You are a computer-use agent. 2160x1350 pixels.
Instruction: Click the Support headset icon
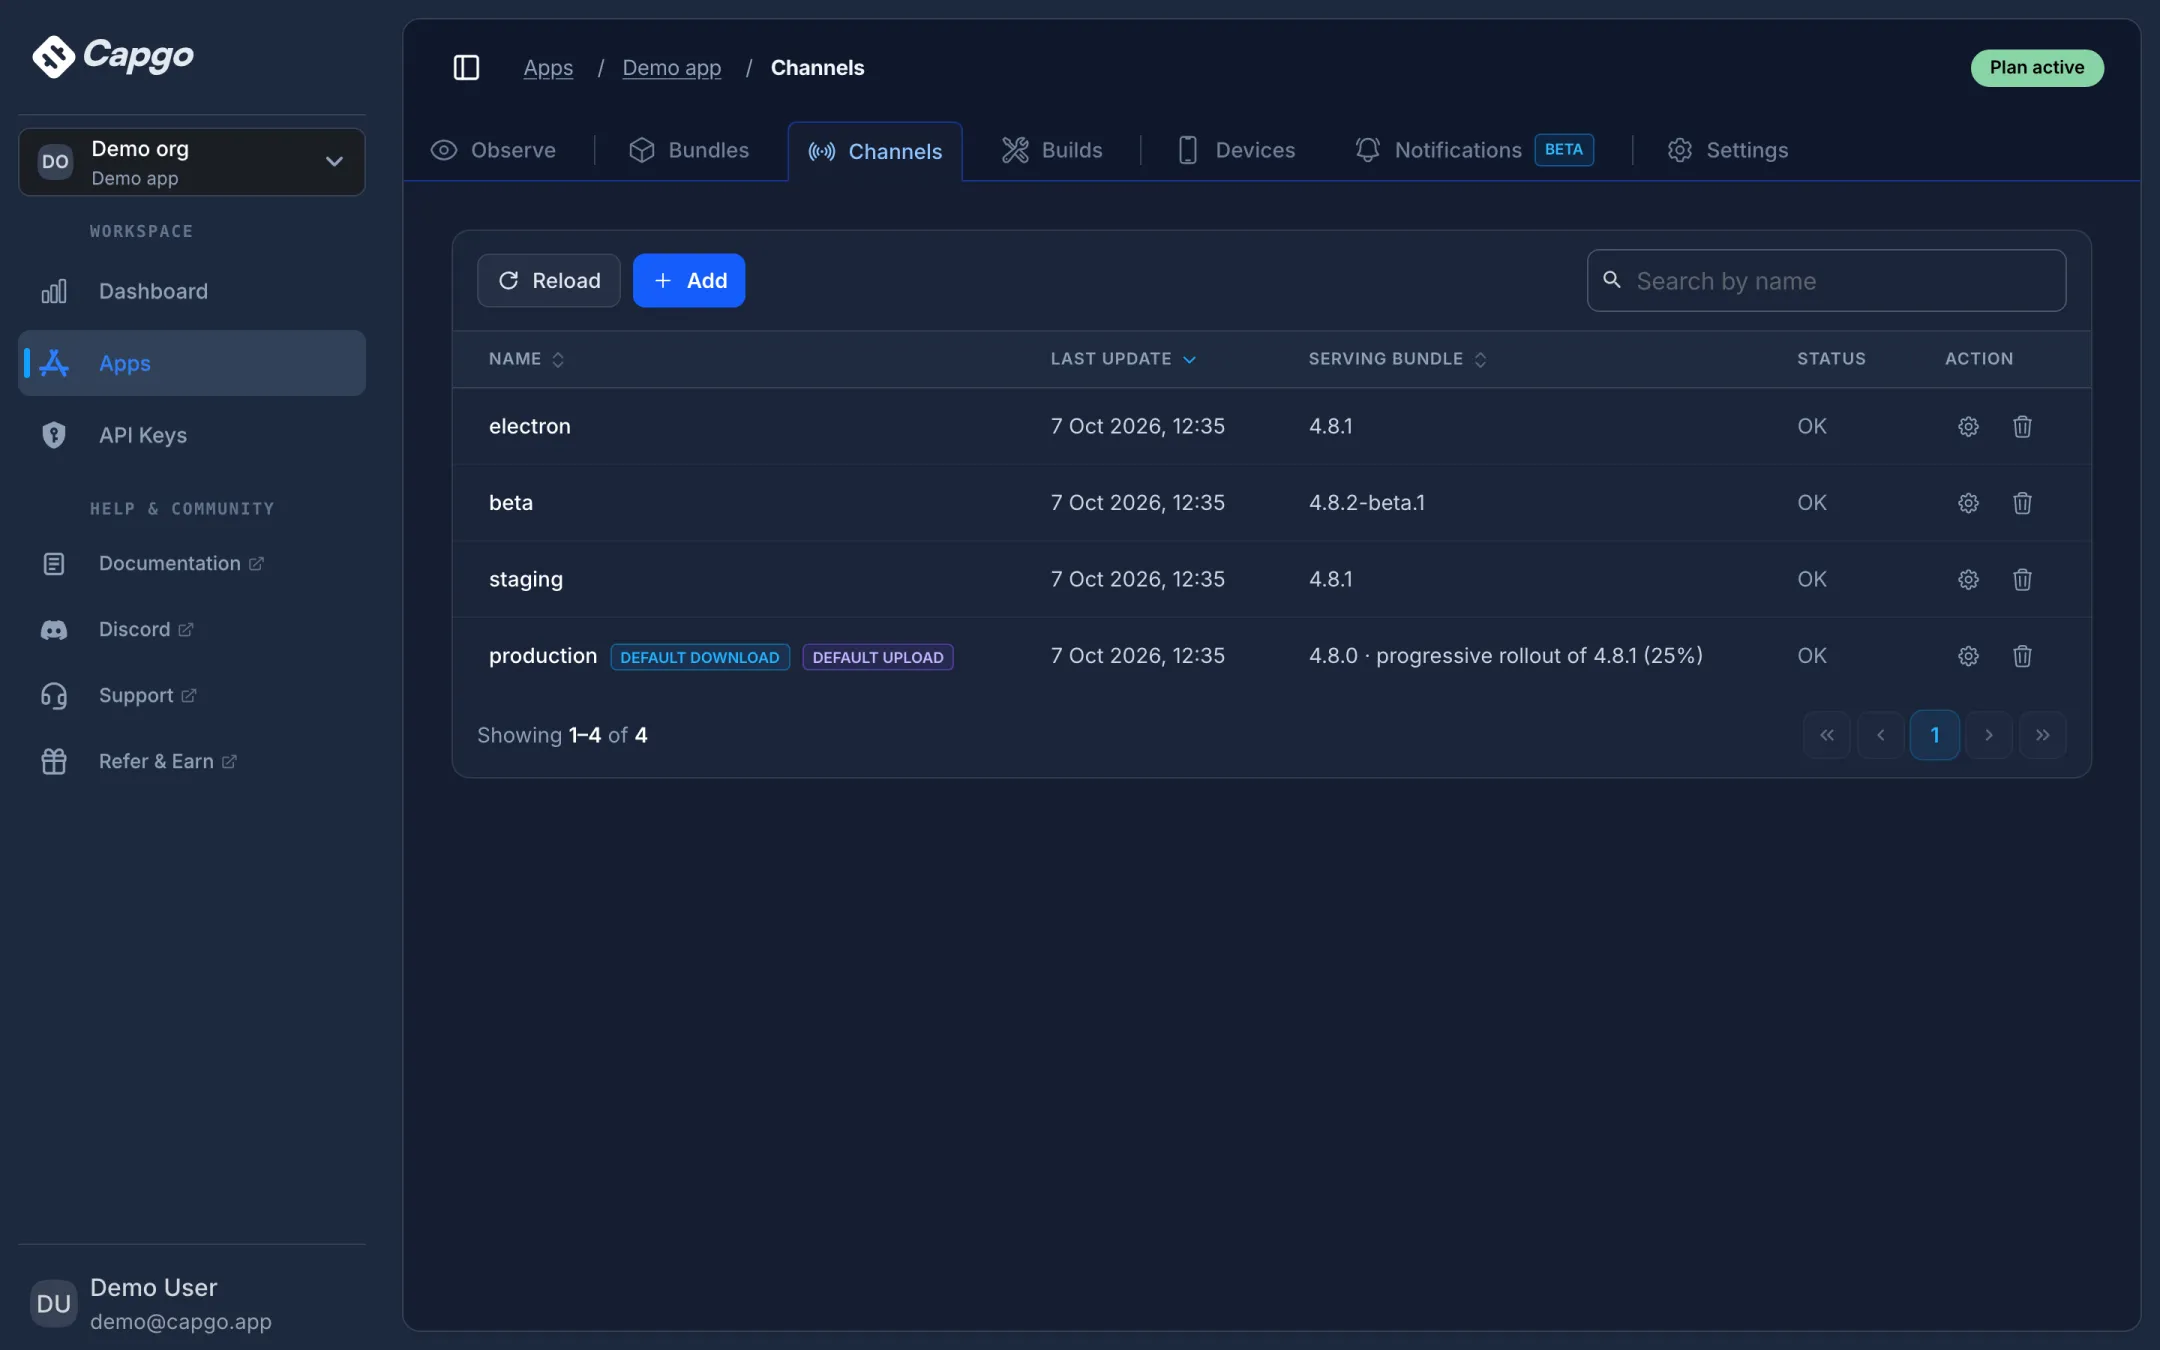coord(54,696)
